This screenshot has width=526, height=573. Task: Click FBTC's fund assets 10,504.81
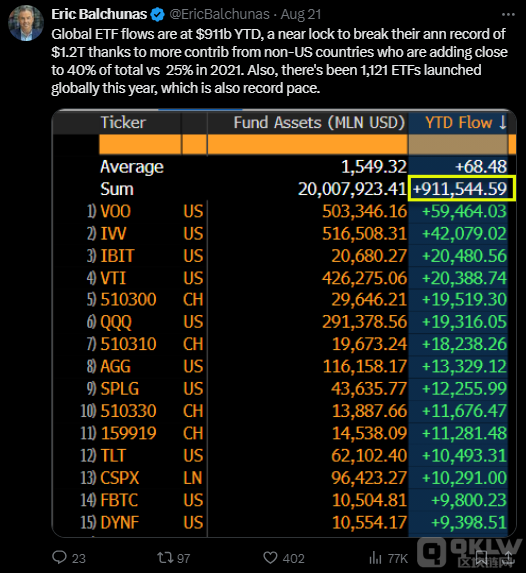click(x=369, y=501)
